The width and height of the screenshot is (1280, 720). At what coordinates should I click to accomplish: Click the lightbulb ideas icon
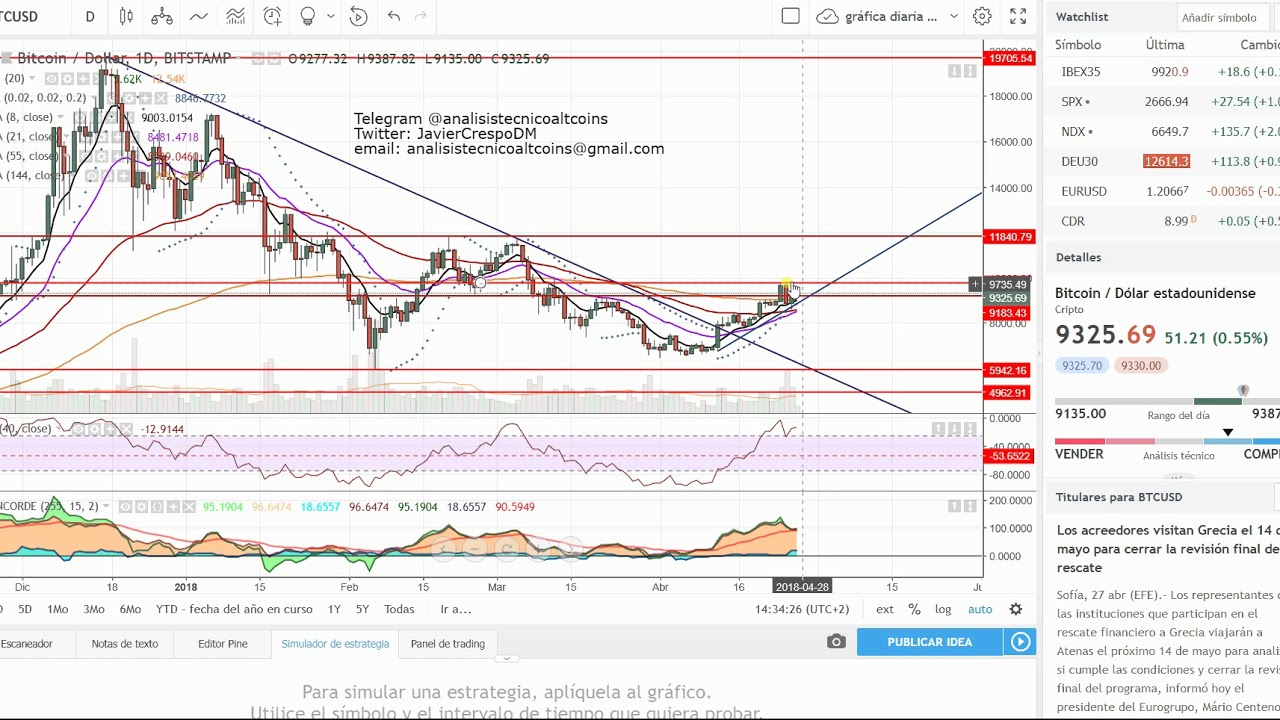tap(308, 16)
